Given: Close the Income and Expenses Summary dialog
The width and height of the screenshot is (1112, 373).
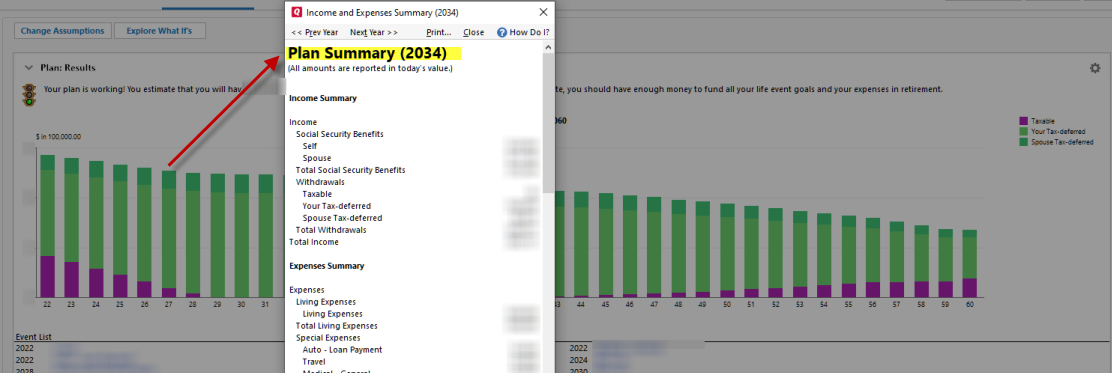Looking at the screenshot, I should click(543, 12).
